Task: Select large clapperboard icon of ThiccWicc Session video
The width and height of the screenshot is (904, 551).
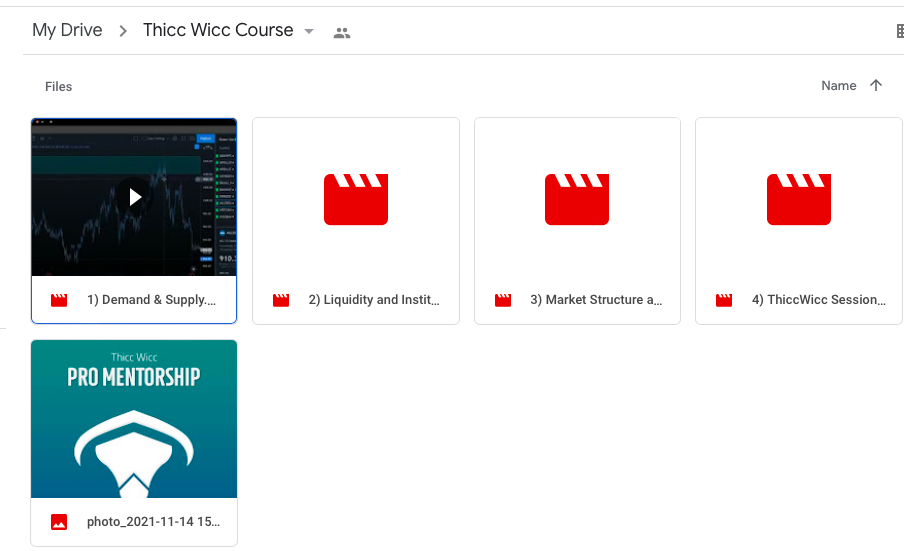Action: tap(798, 198)
